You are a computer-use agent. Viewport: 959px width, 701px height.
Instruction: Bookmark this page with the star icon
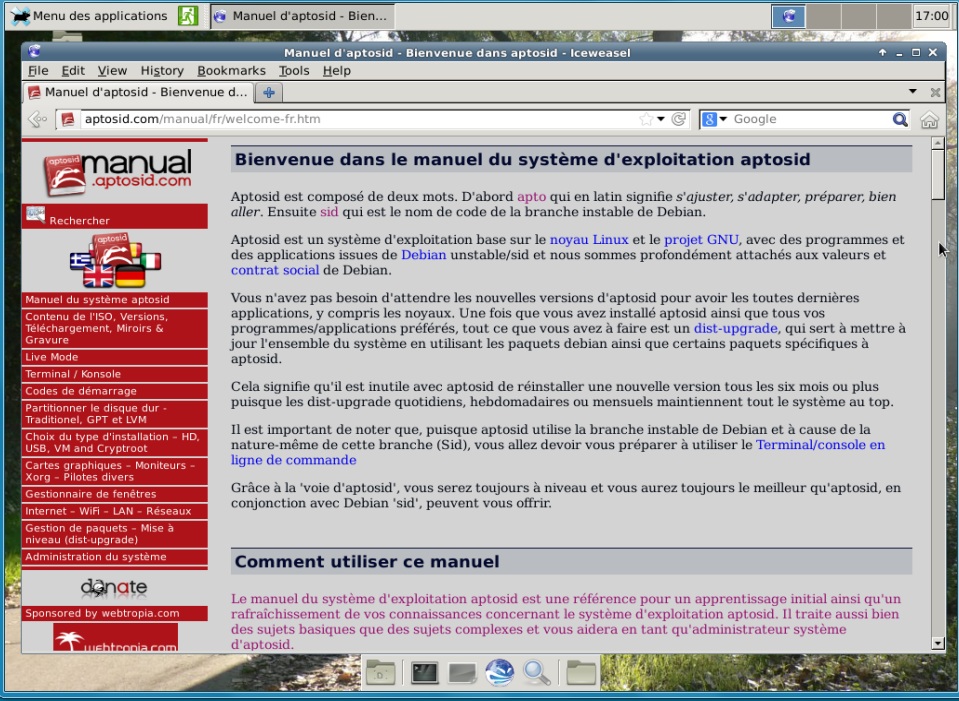[646, 119]
